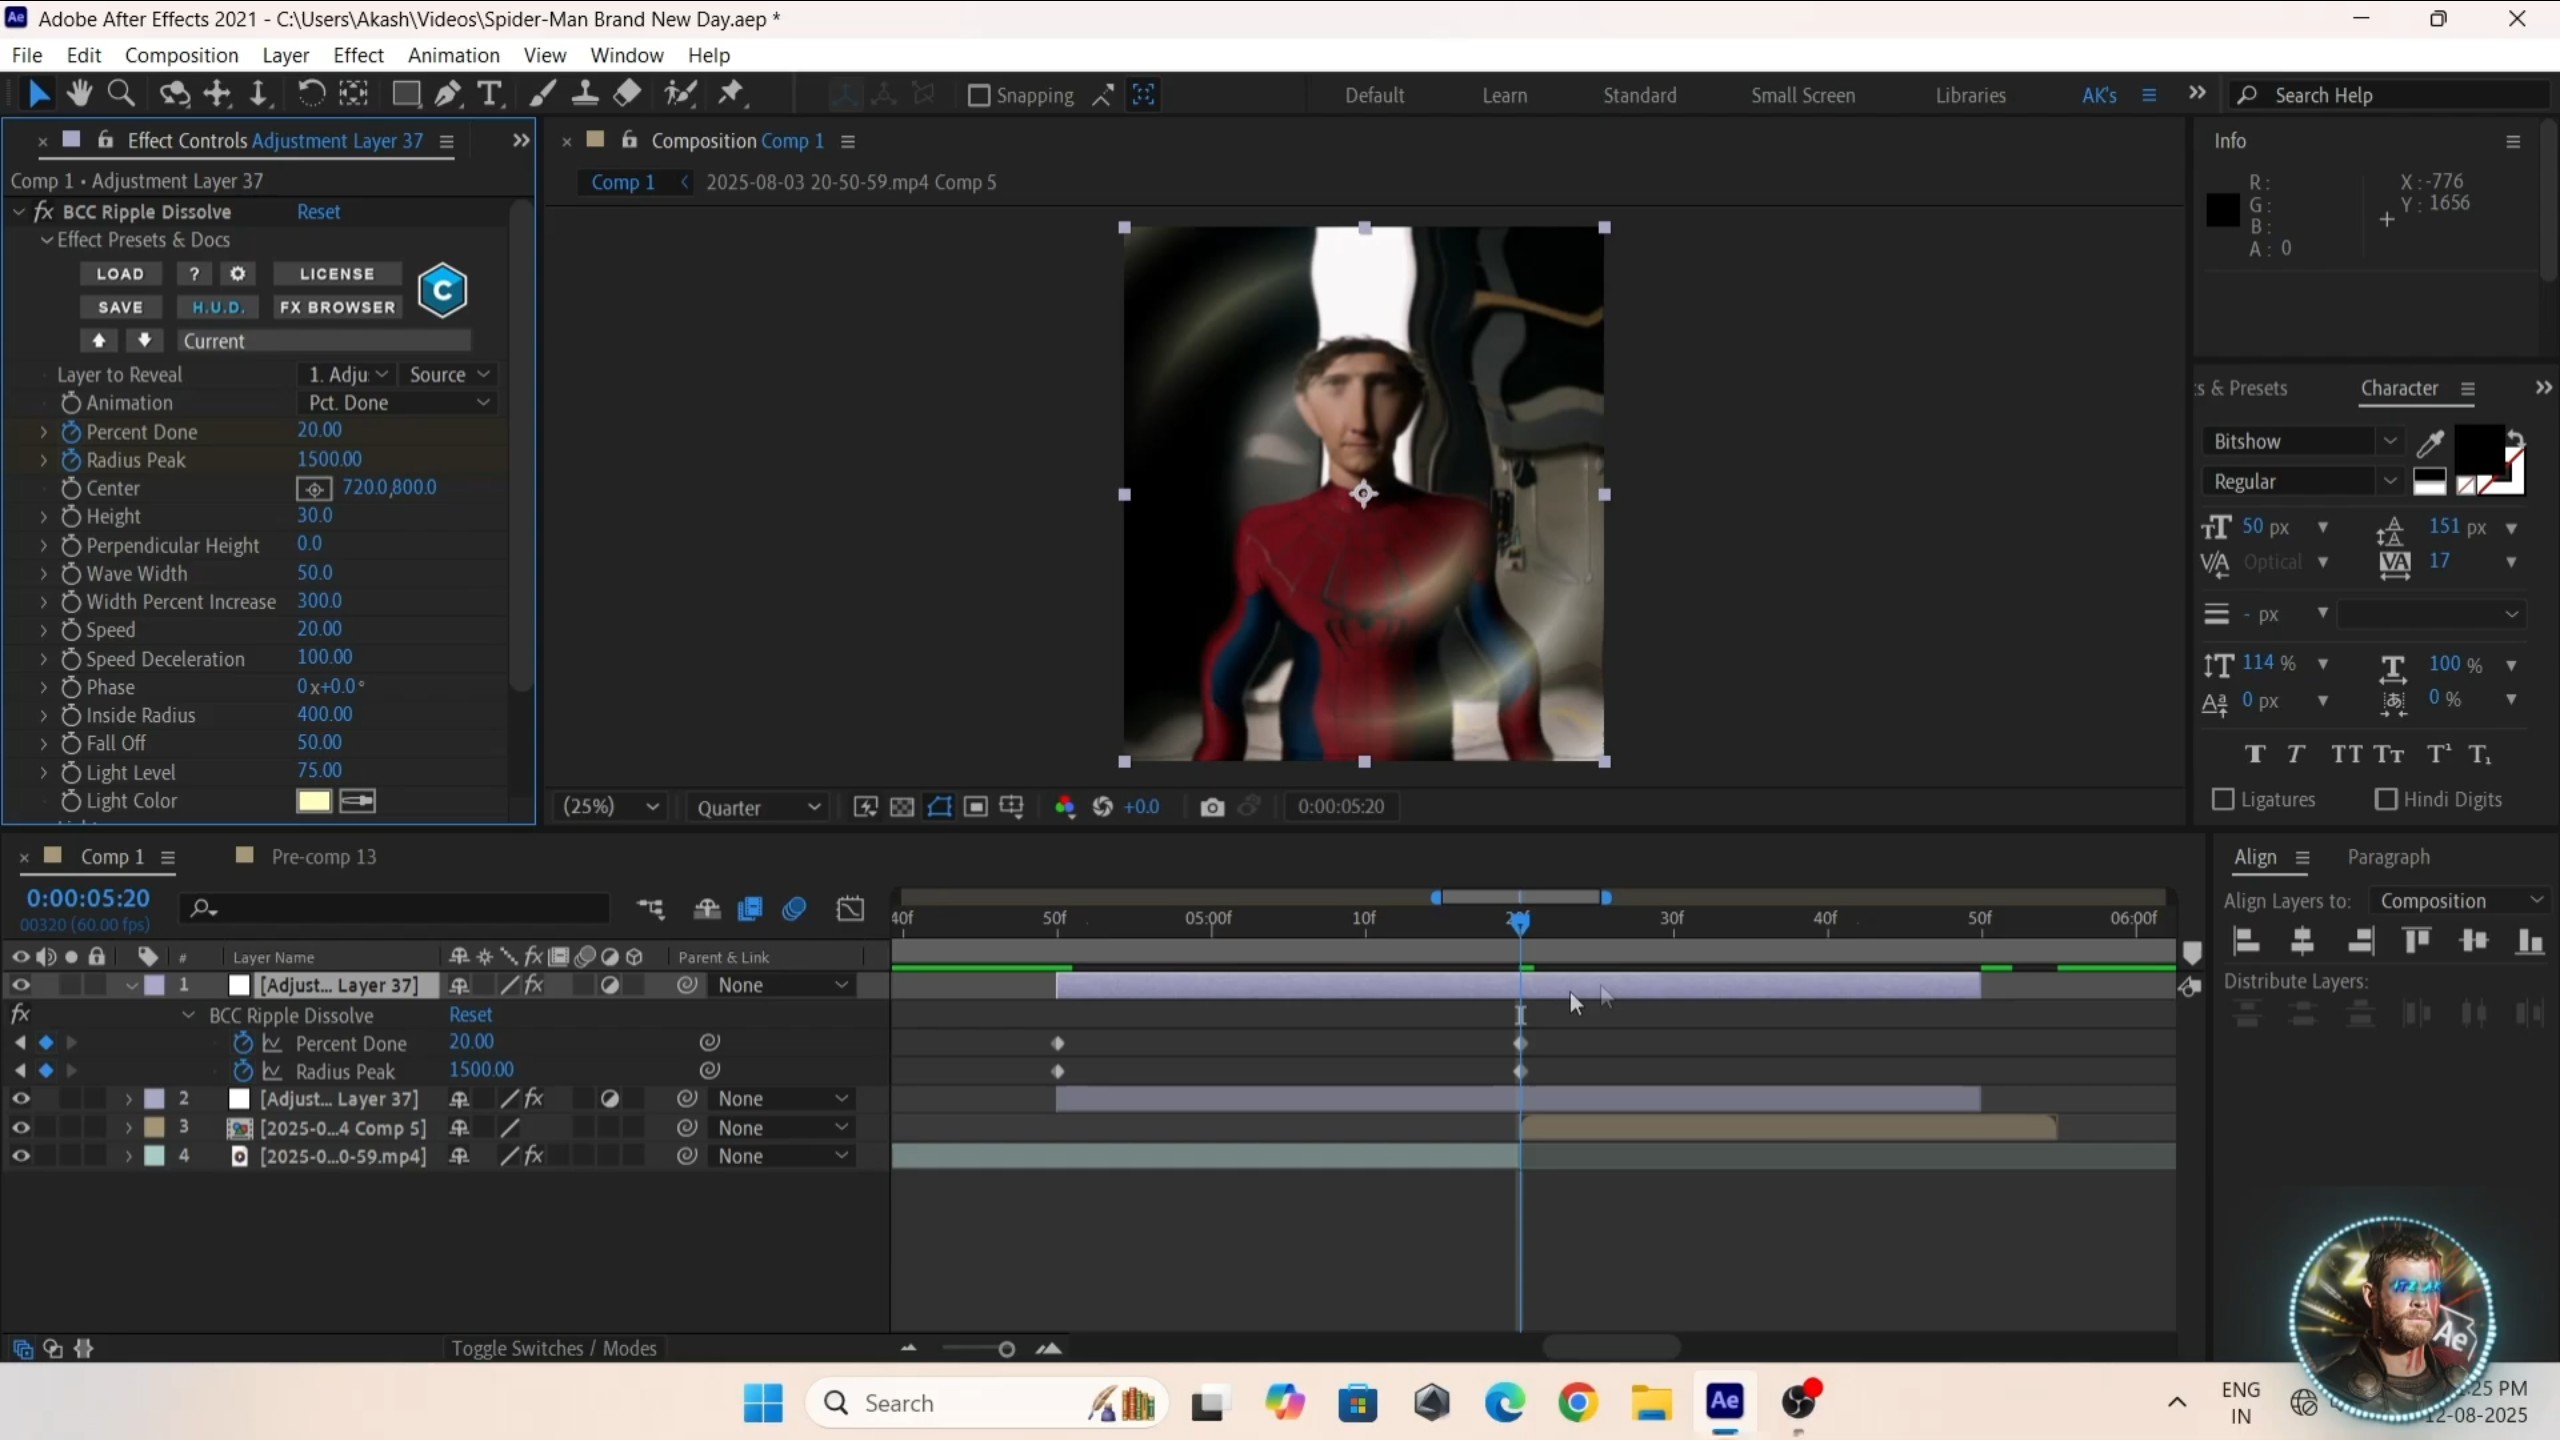Click Toggle Switches / Modes button
This screenshot has width=2560, height=1440.
click(553, 1348)
